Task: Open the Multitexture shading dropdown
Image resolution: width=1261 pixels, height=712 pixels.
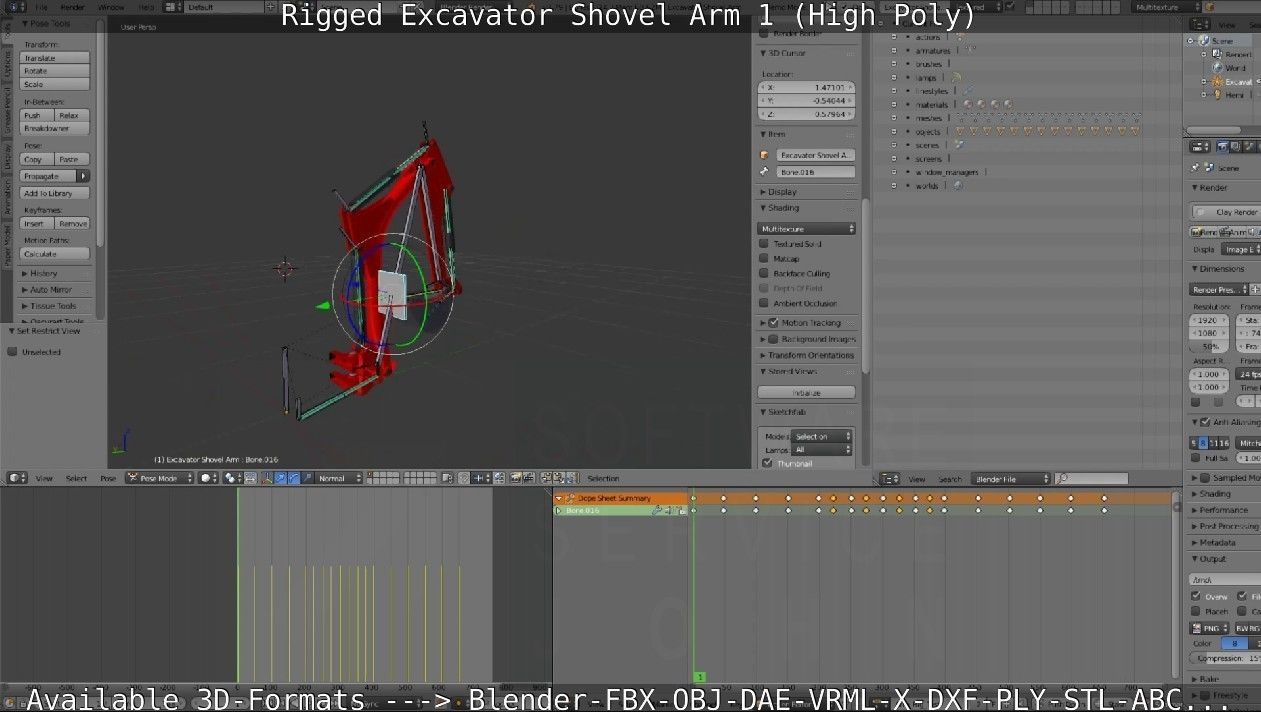Action: [x=807, y=229]
